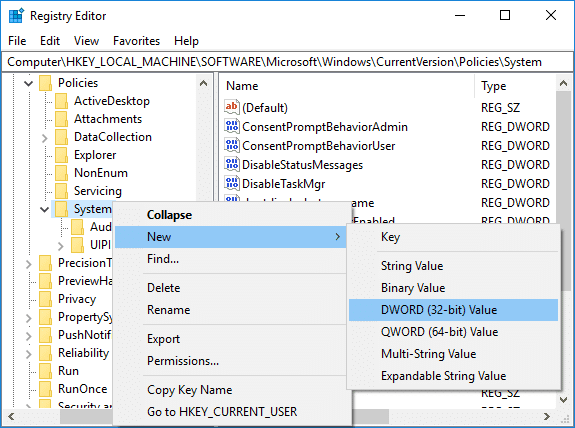Click the Policies folder icon
Image resolution: width=575 pixels, height=428 pixels.
point(45,83)
